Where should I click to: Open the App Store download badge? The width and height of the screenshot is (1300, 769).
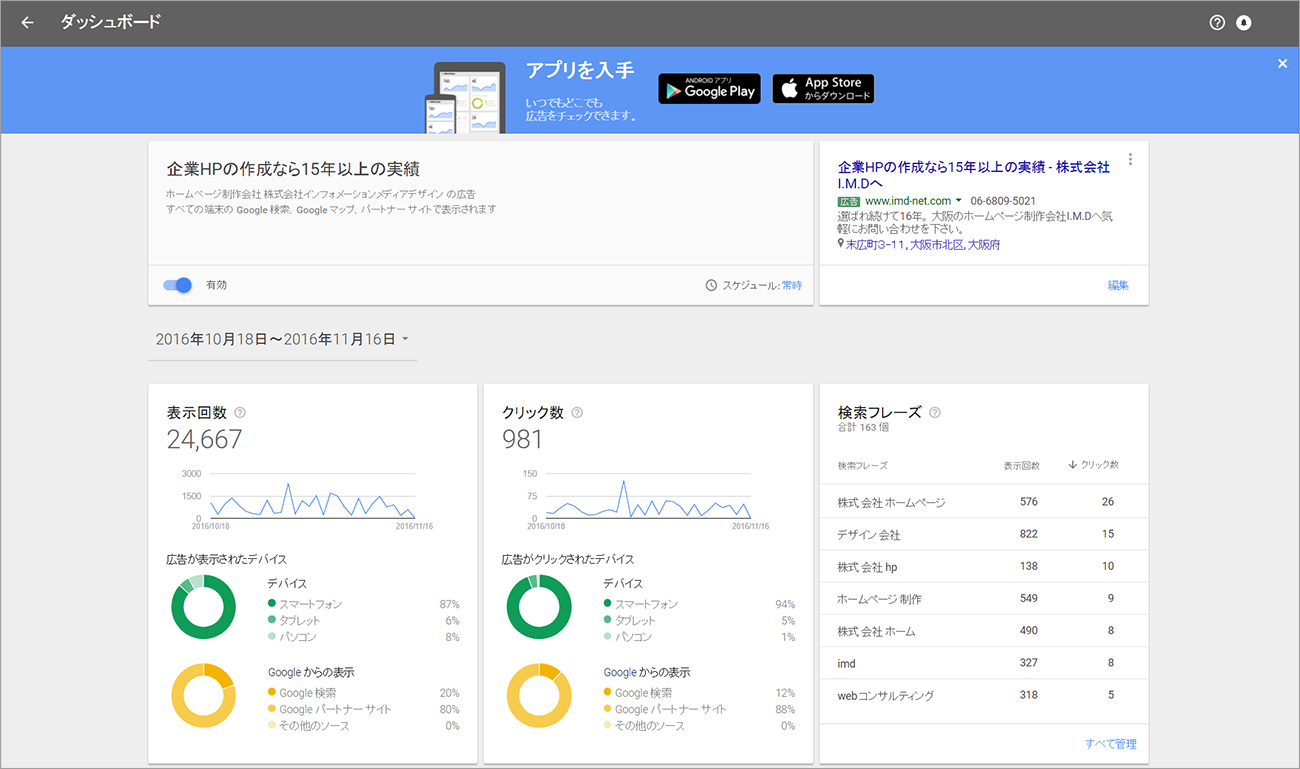point(823,88)
